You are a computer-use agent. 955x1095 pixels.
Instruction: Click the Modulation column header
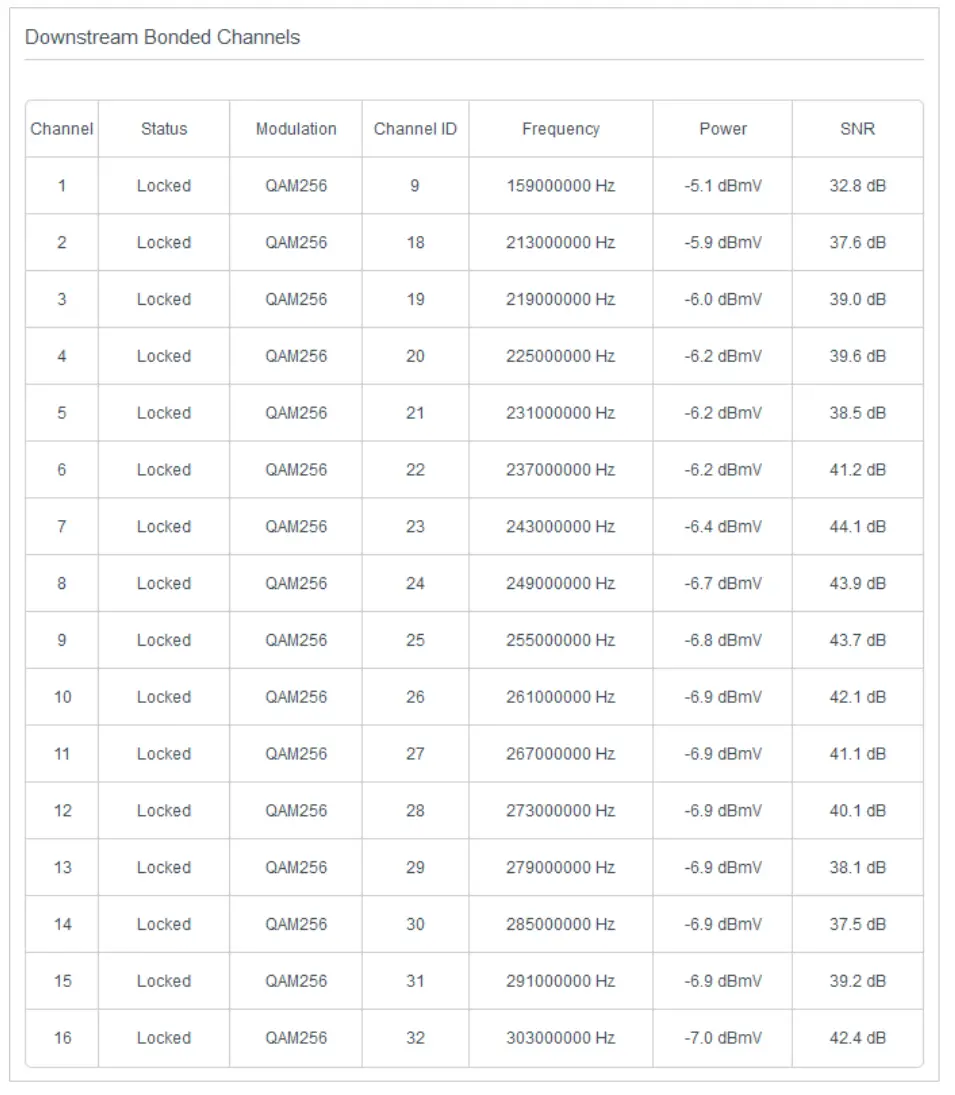click(296, 129)
